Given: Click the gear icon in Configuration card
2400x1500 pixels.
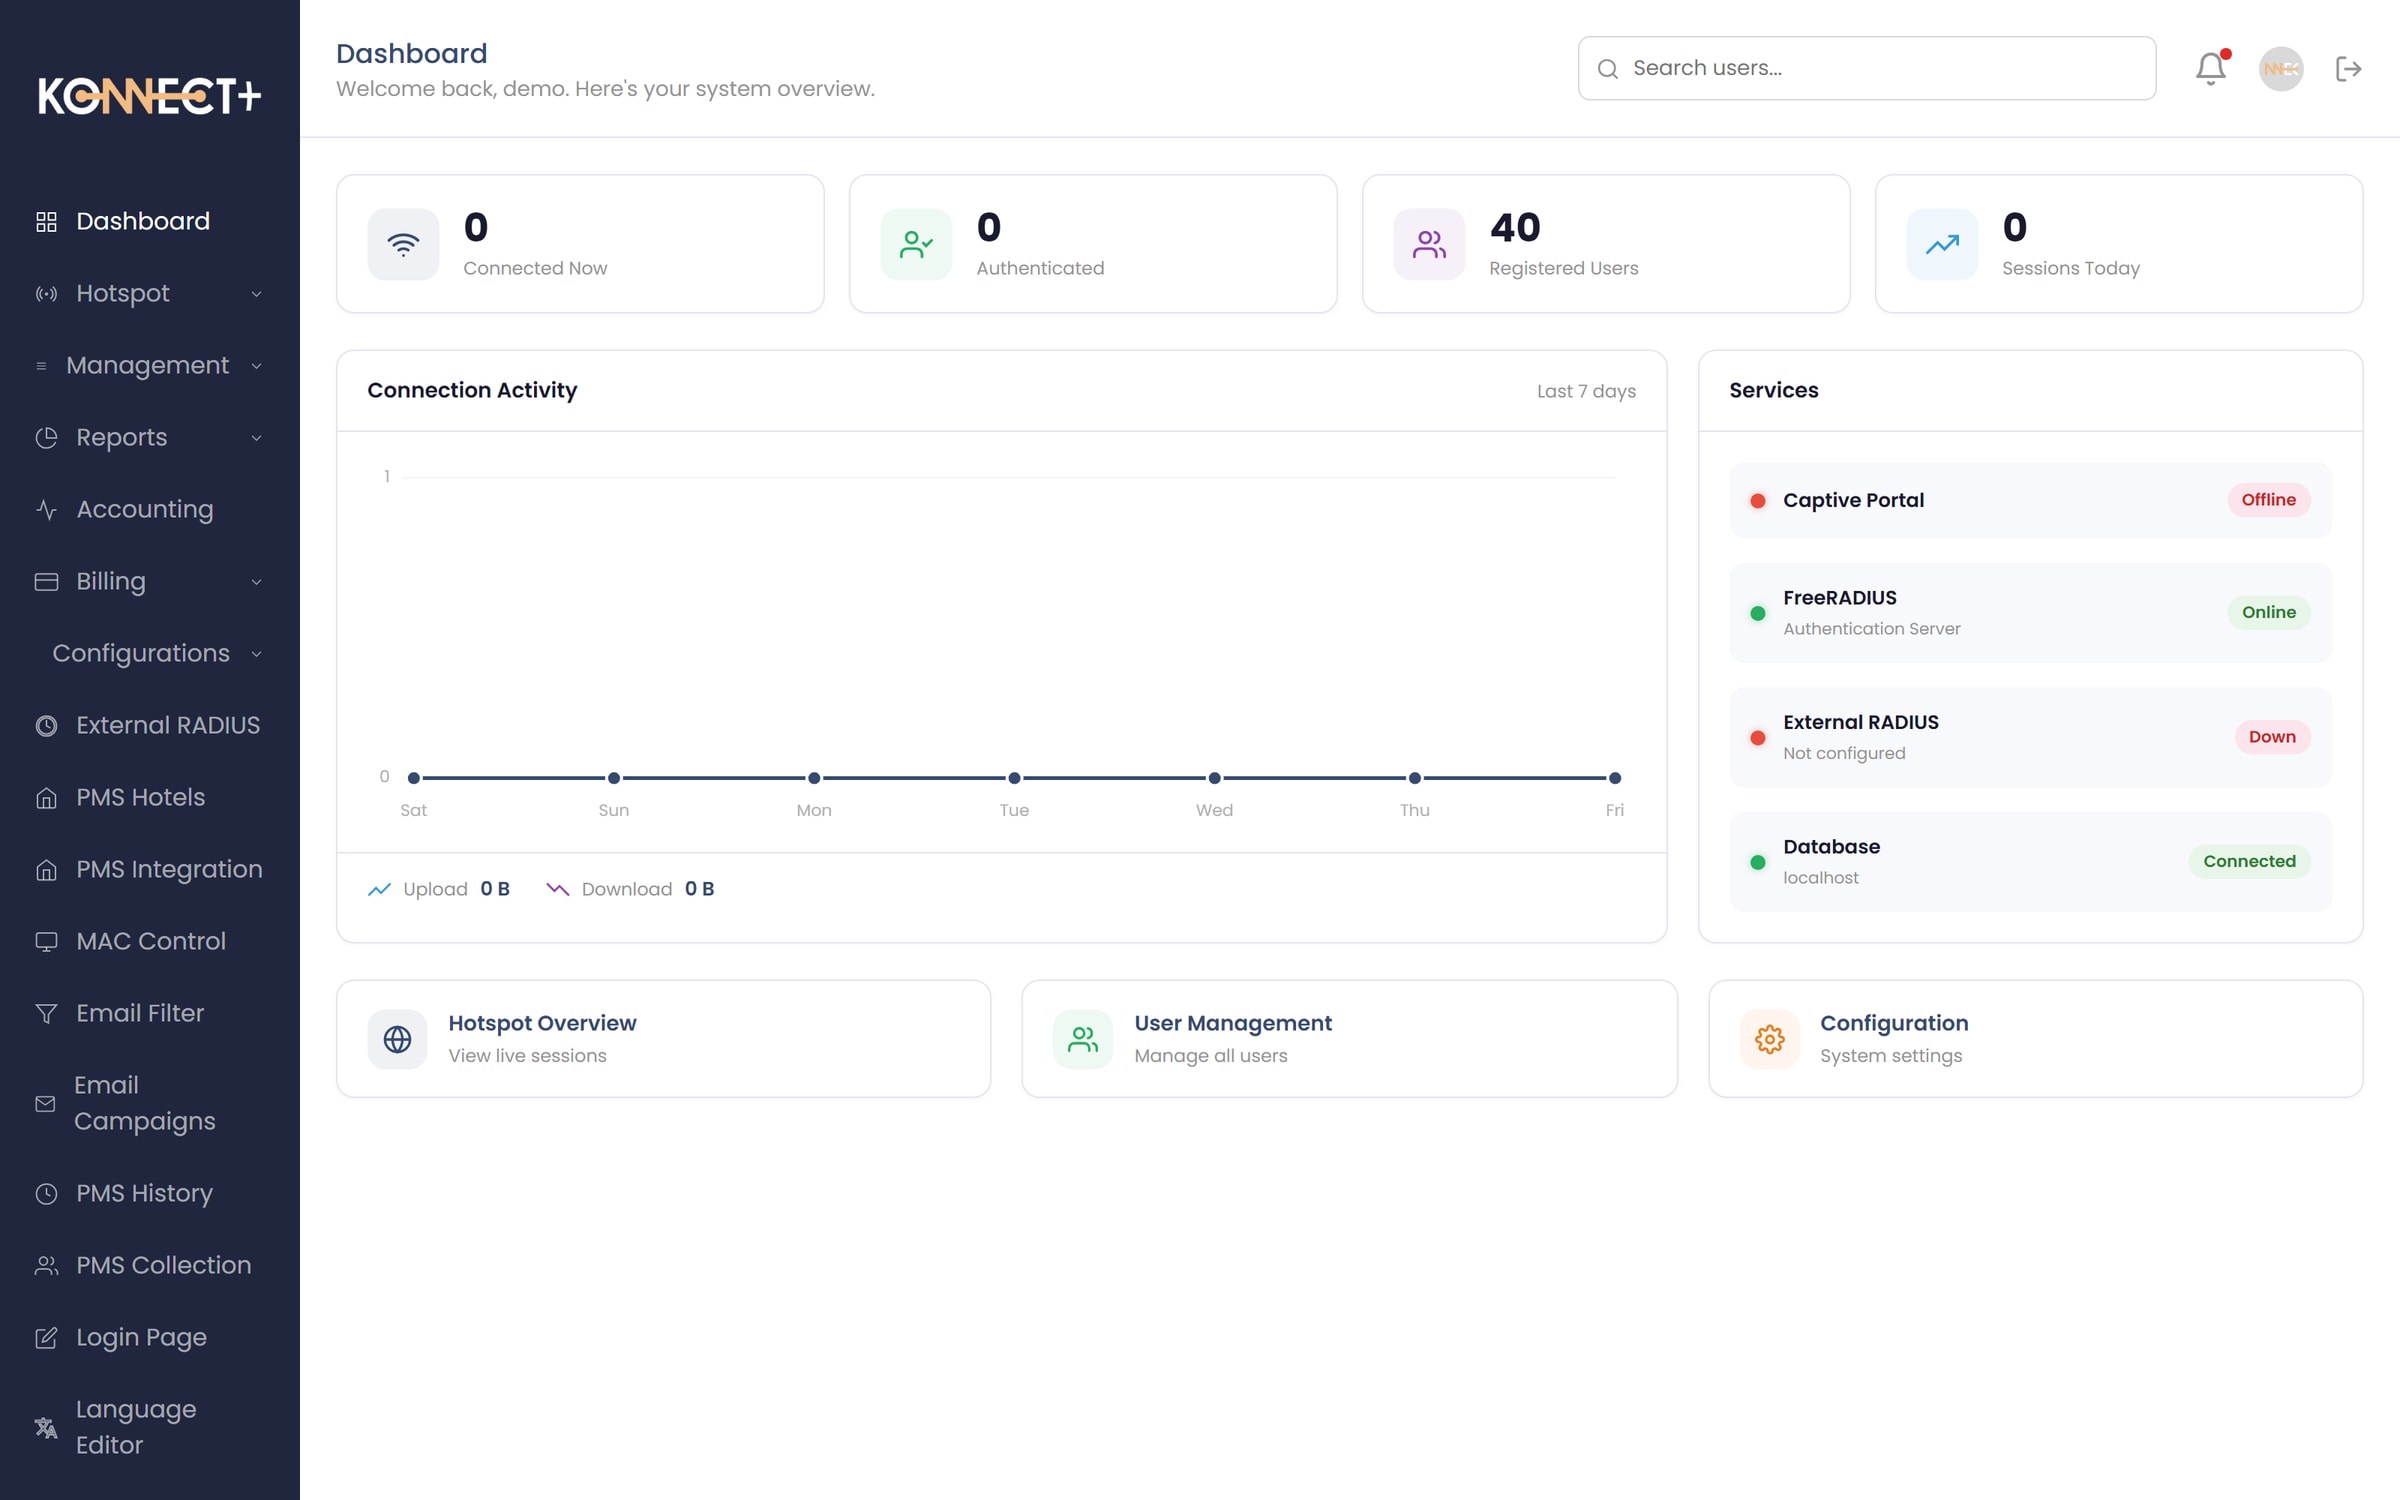Looking at the screenshot, I should pyautogui.click(x=1769, y=1039).
